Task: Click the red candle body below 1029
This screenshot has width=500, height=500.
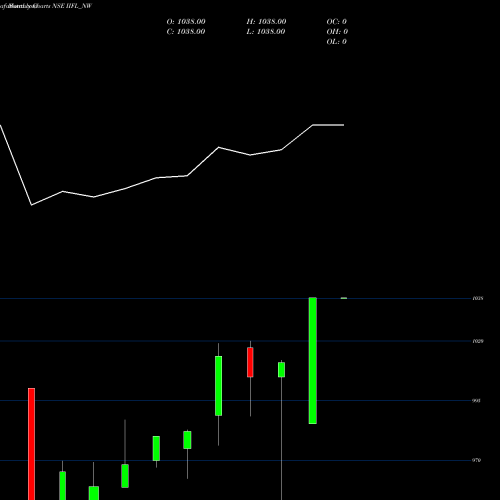Action: [x=250, y=362]
